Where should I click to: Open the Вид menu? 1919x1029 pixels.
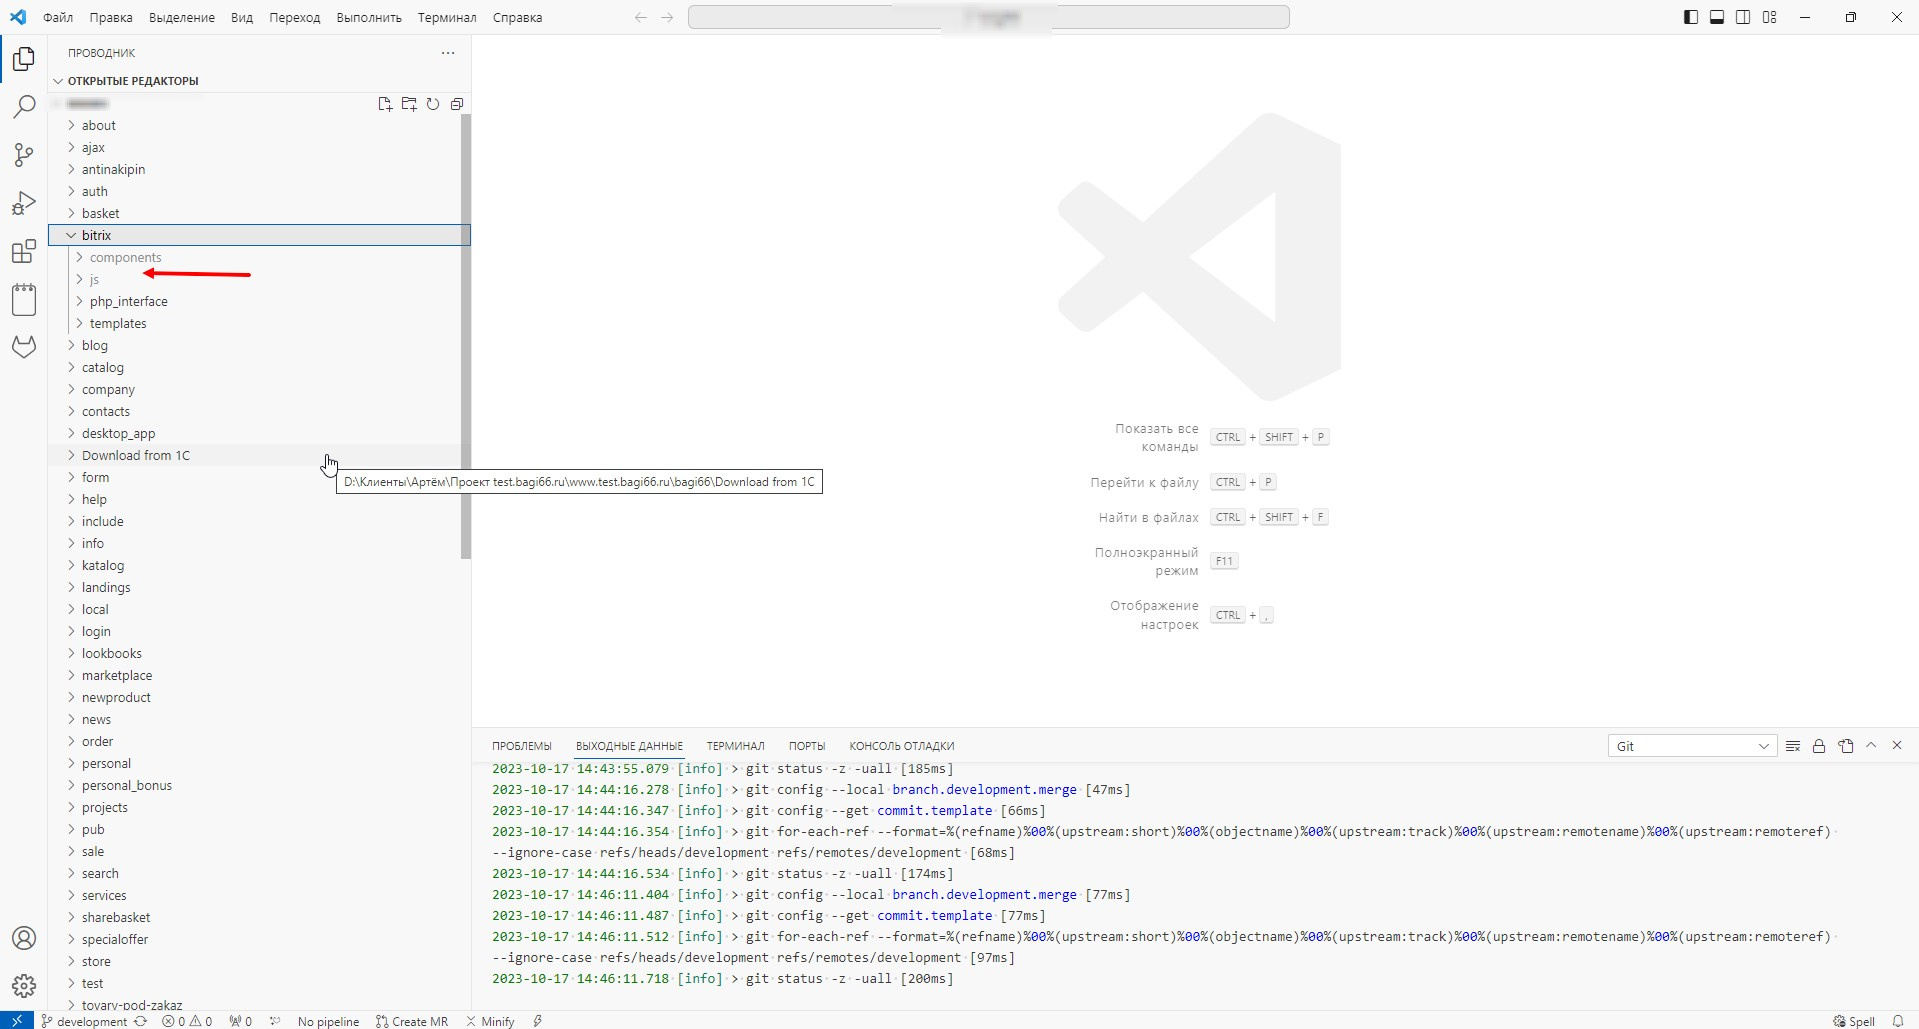242,18
